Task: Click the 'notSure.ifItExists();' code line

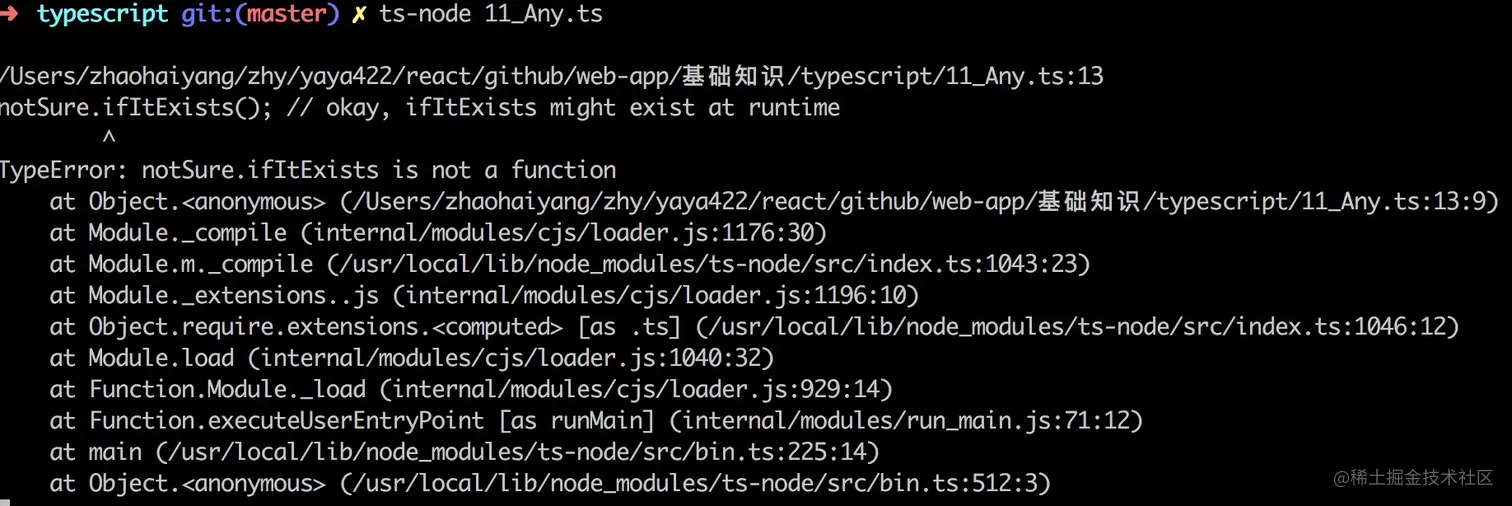Action: (x=135, y=107)
